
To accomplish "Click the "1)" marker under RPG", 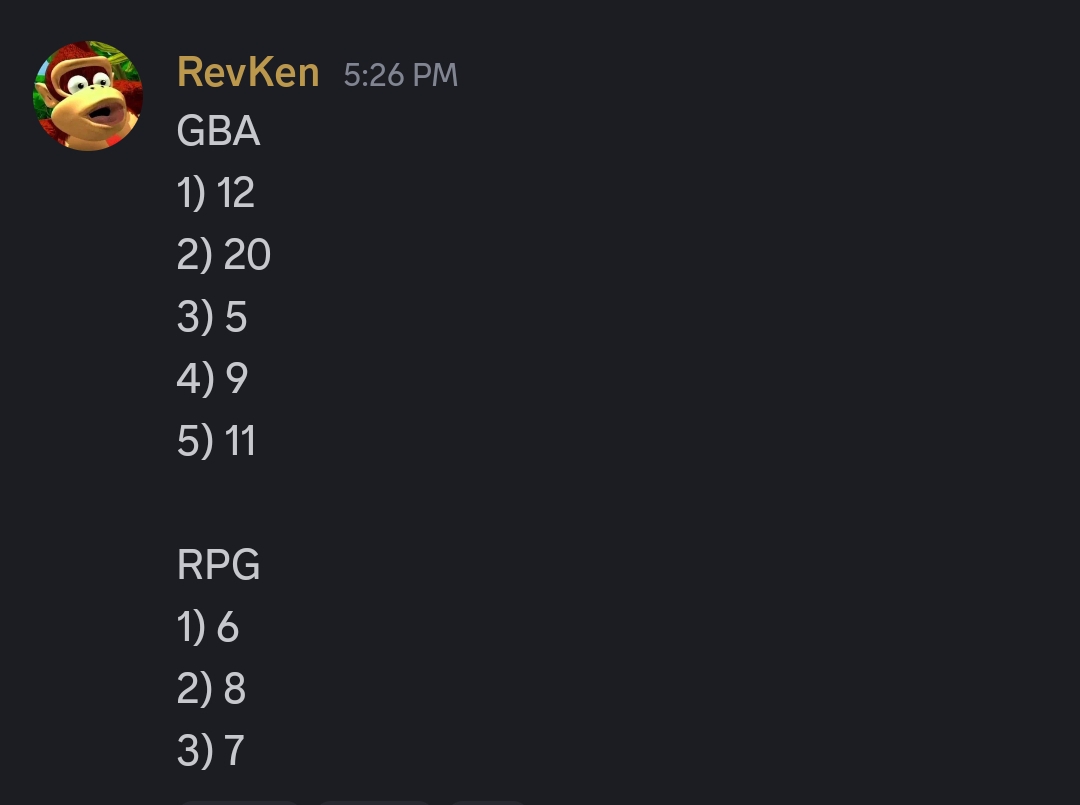I will point(191,627).
